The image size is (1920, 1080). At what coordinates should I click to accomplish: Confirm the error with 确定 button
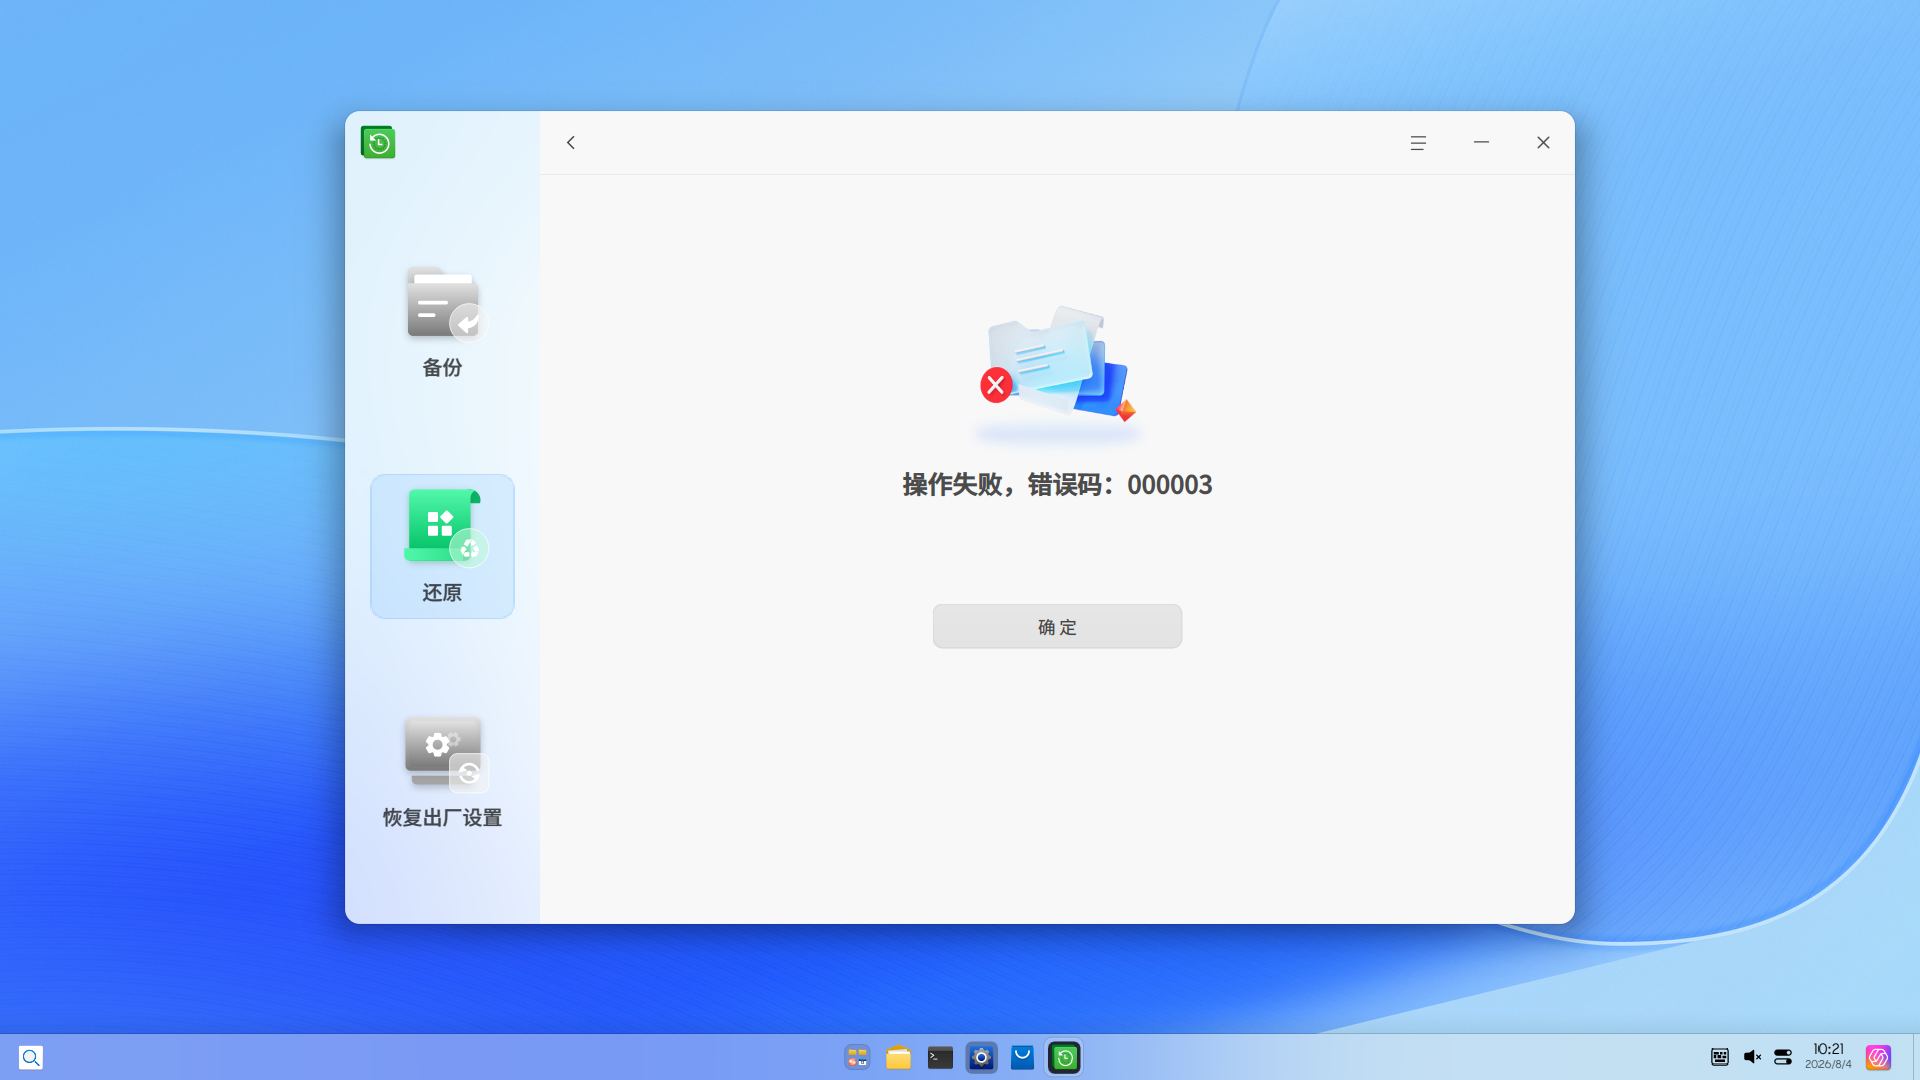pos(1057,626)
